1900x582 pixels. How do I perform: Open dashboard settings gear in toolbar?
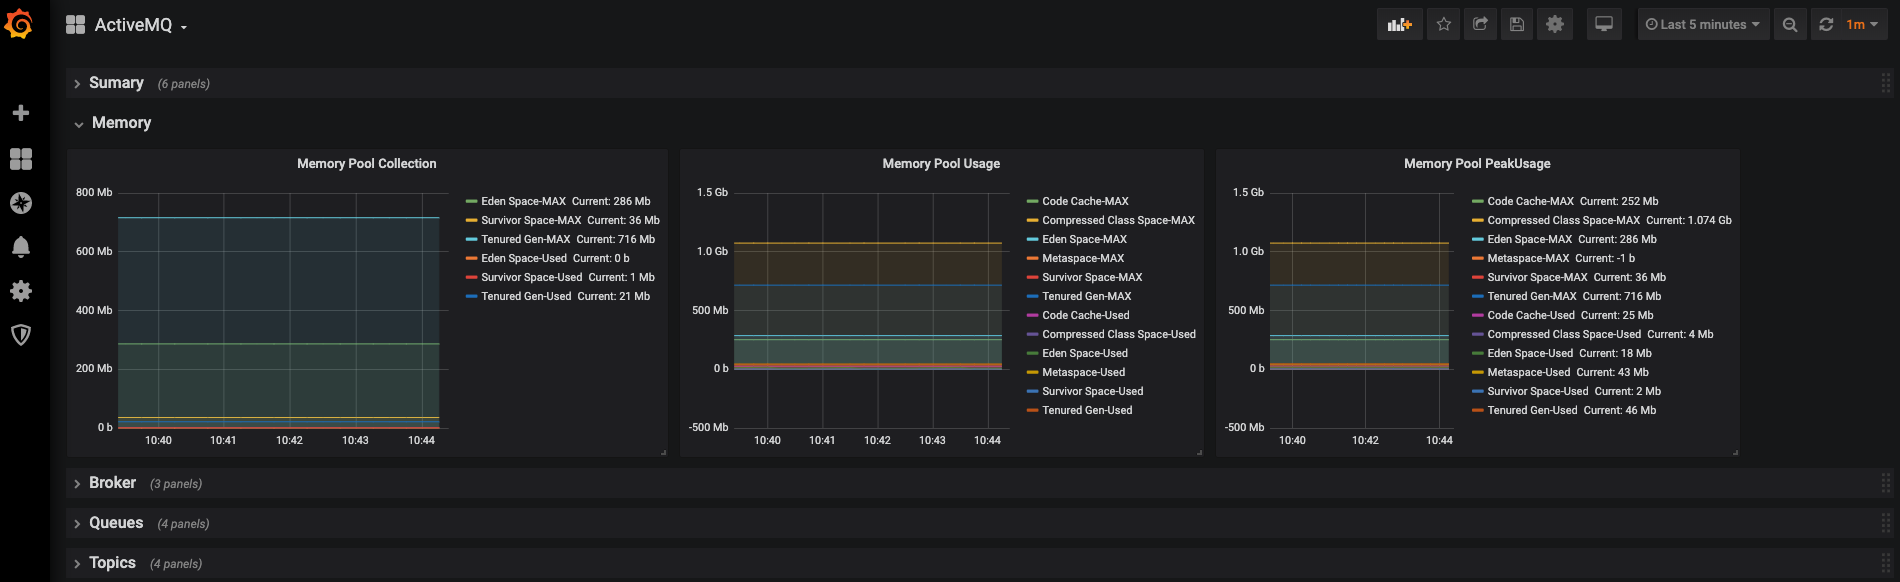tap(1555, 24)
